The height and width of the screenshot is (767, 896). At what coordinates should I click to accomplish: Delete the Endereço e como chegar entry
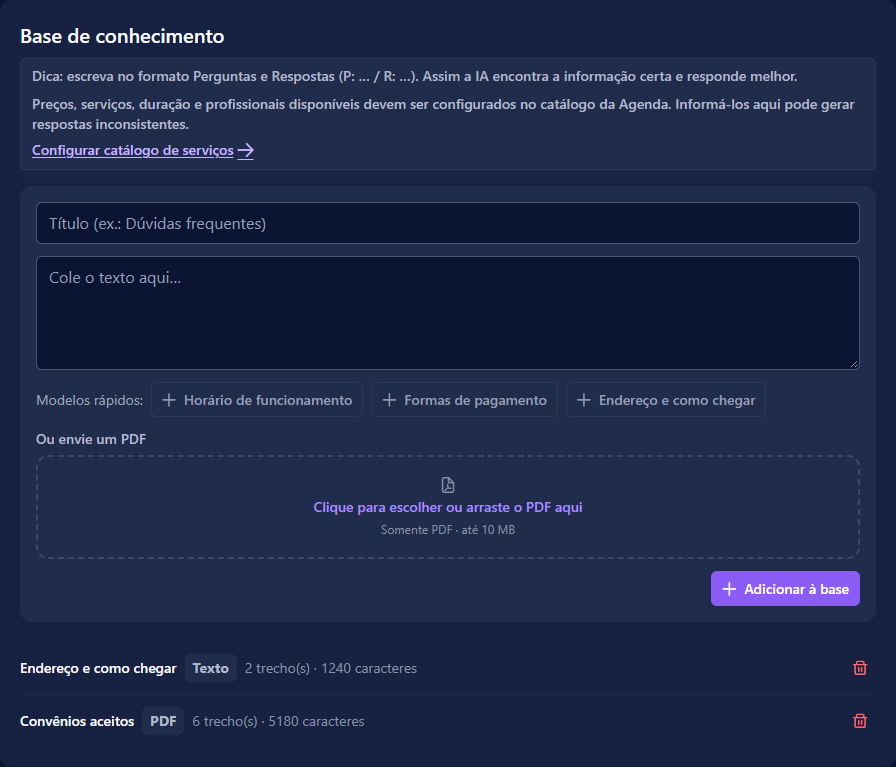(x=859, y=668)
